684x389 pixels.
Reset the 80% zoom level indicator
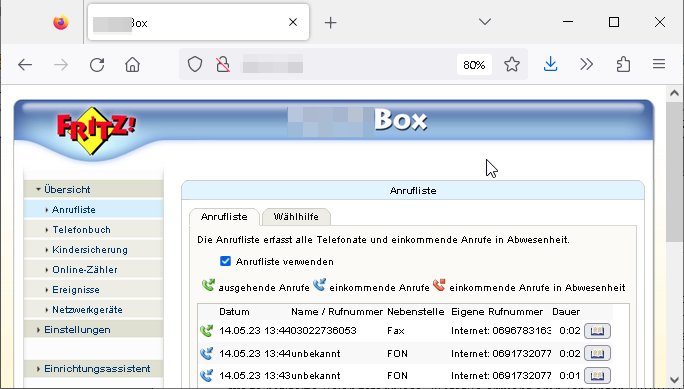click(474, 65)
